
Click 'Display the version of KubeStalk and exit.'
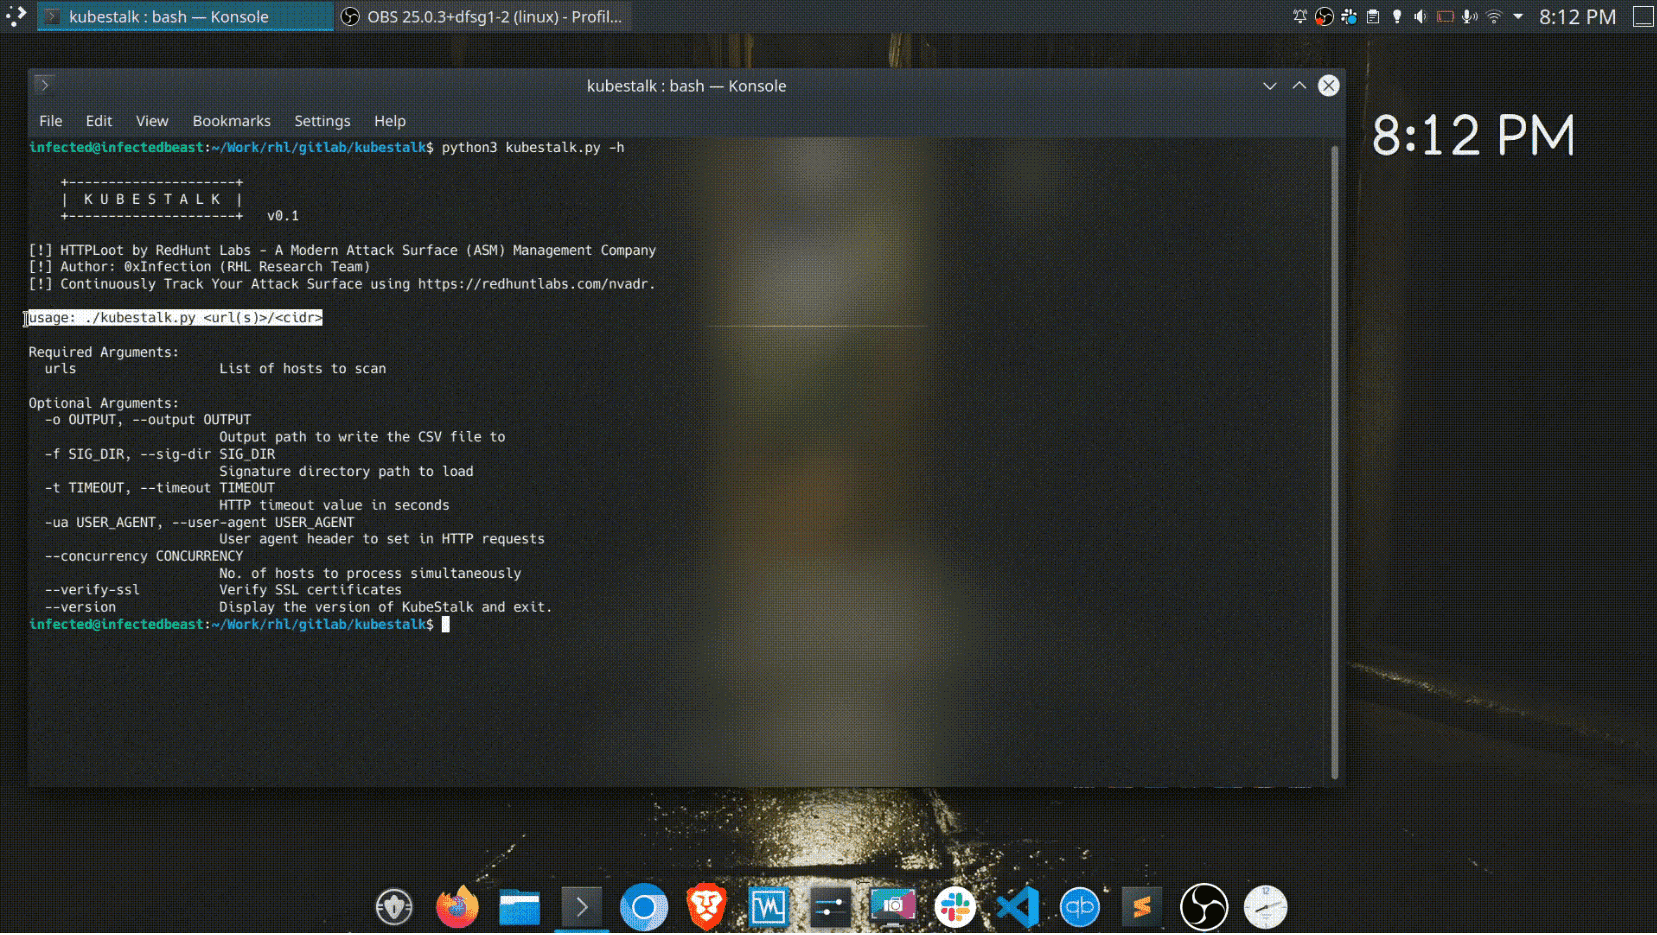pos(386,607)
